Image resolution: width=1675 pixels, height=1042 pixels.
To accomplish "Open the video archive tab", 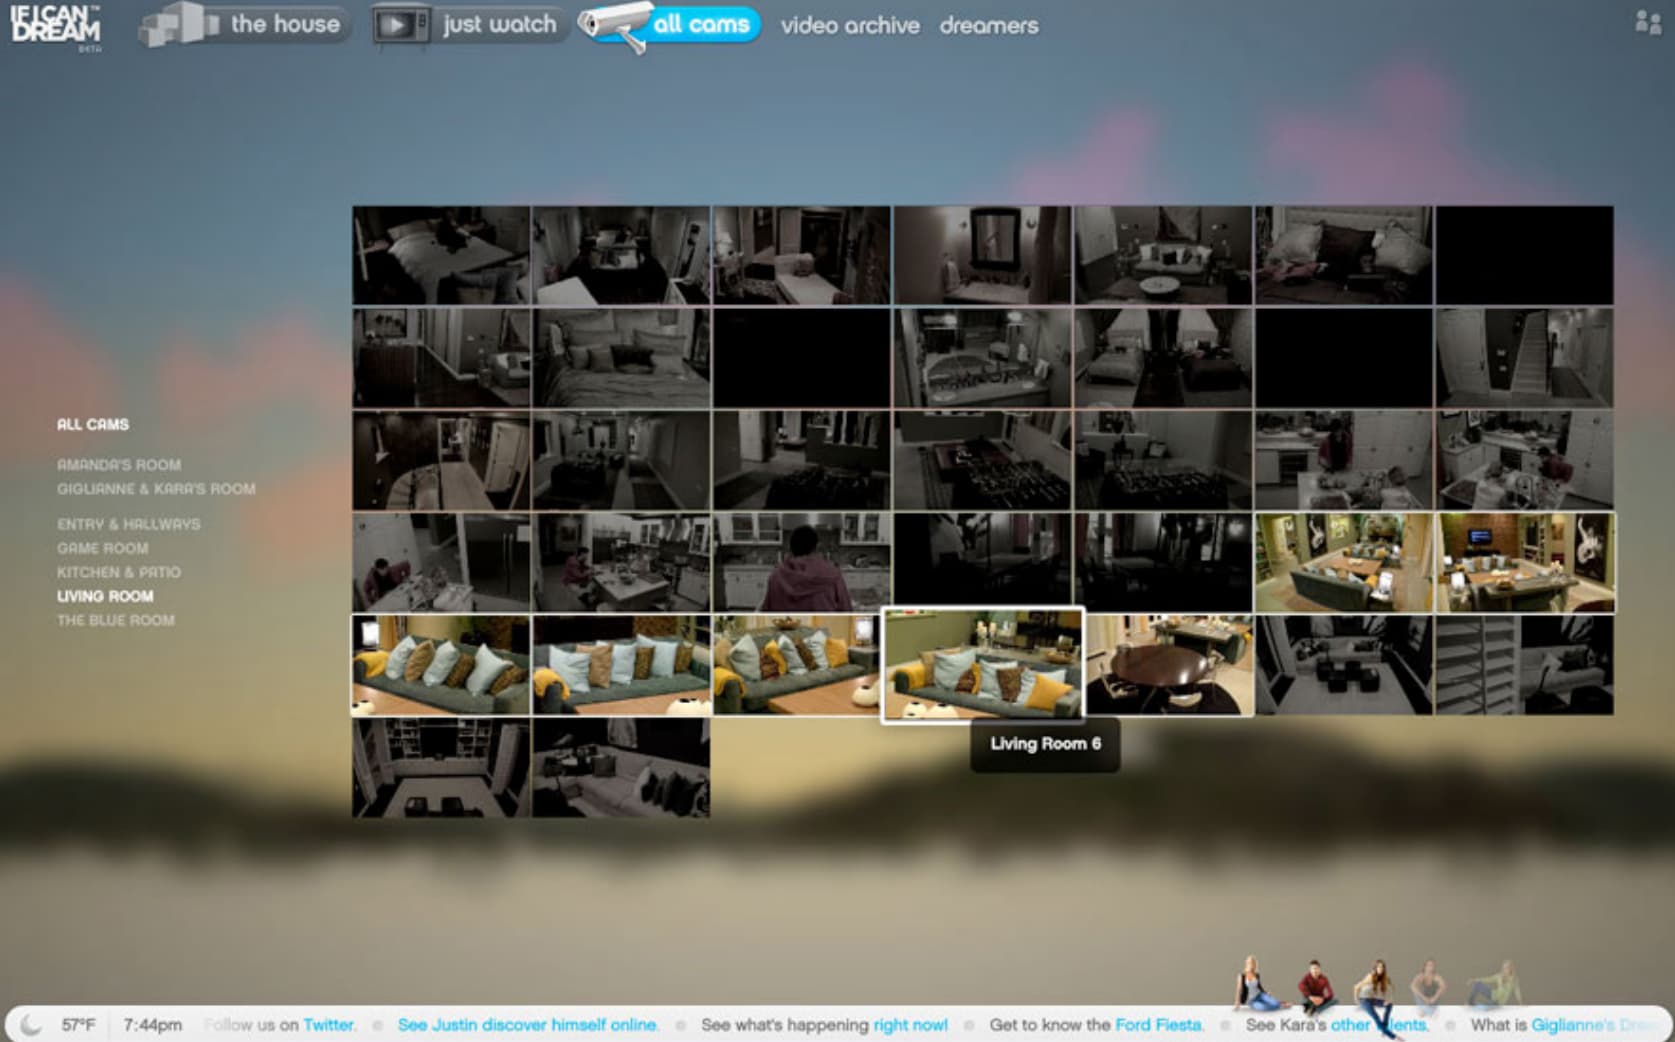I will [849, 26].
